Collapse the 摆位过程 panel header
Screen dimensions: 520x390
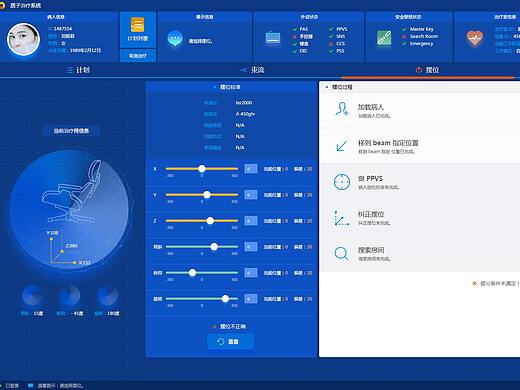coord(420,87)
